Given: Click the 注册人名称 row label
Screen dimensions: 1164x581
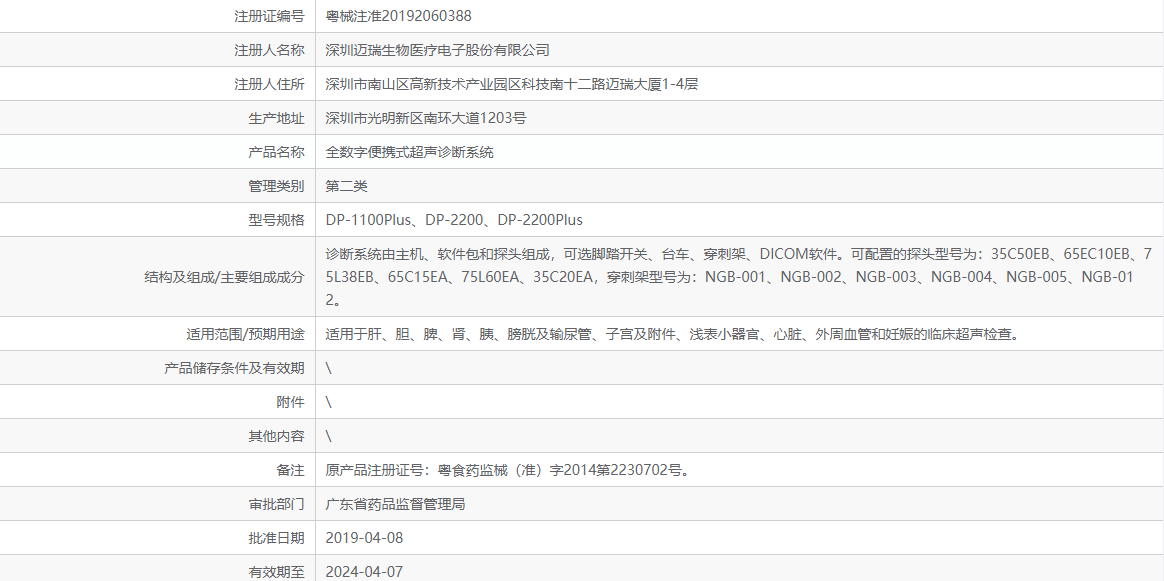Looking at the screenshot, I should [269, 49].
